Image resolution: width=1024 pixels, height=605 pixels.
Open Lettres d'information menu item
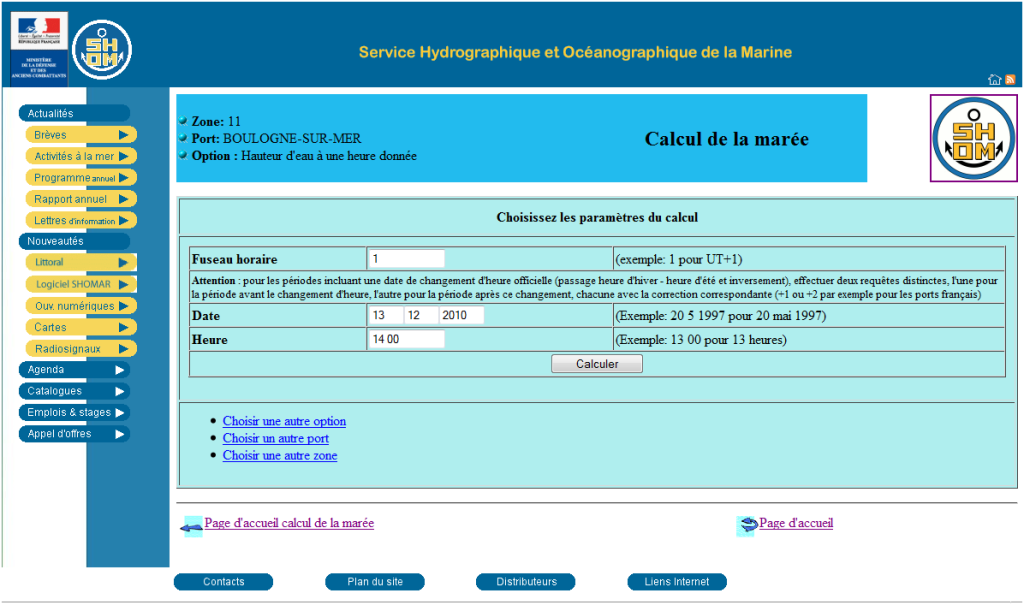[x=81, y=221]
